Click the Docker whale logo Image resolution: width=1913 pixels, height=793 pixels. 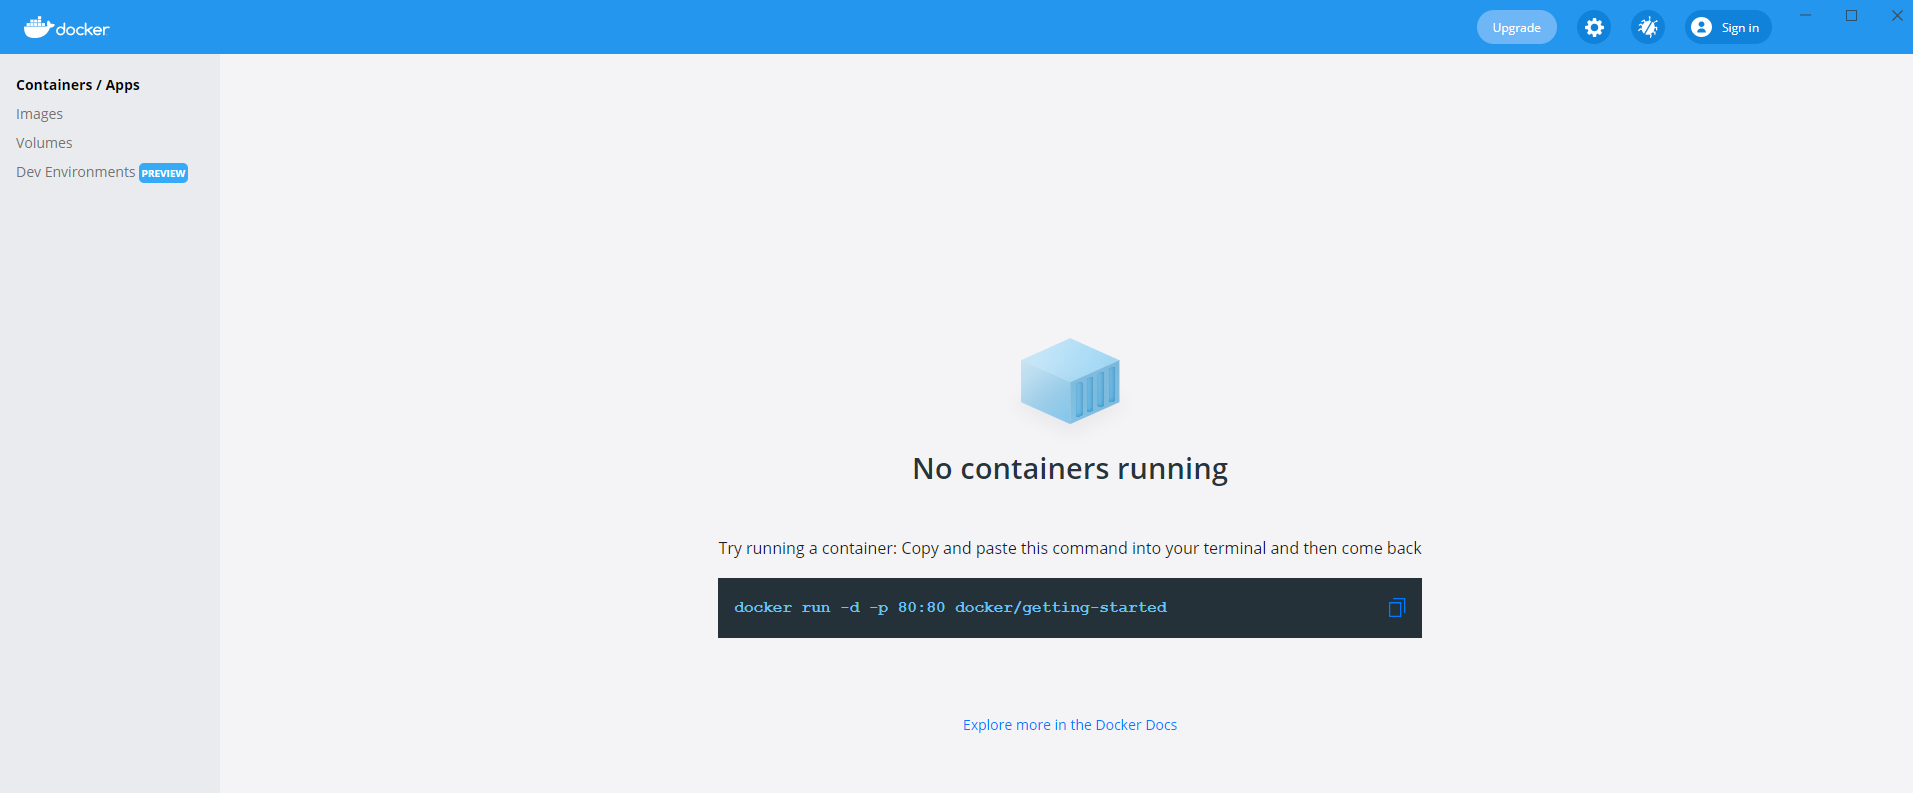[x=66, y=27]
